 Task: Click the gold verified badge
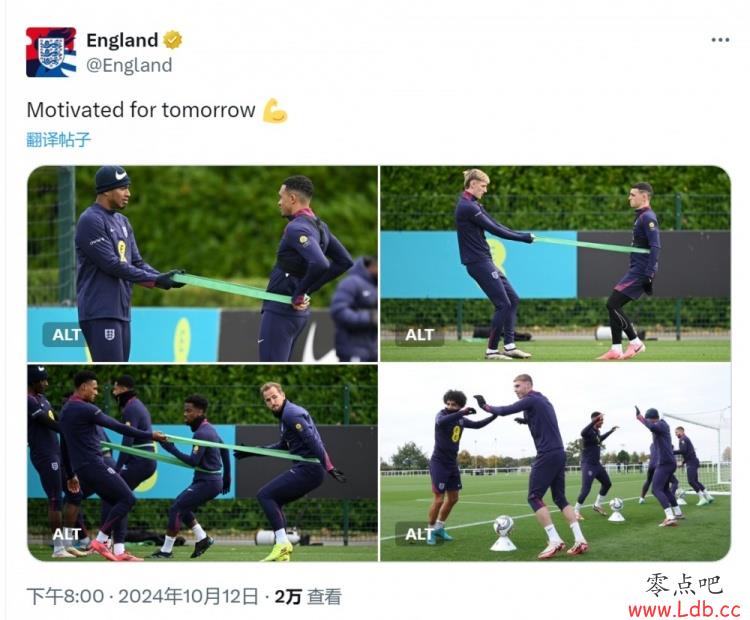click(x=173, y=40)
